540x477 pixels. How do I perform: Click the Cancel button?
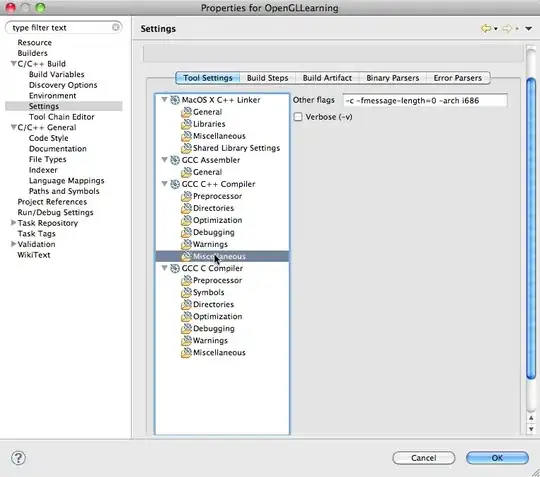coord(424,458)
